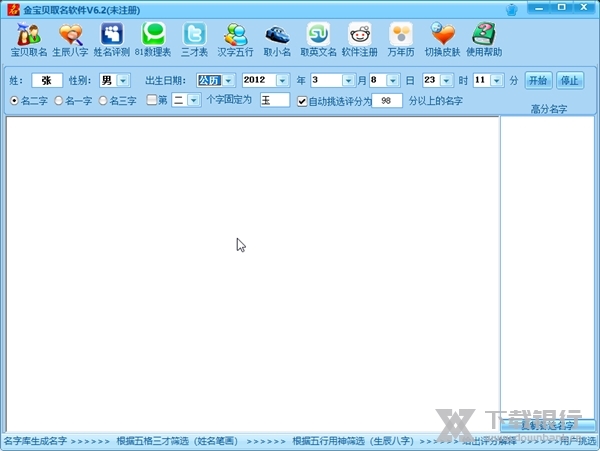This screenshot has height=451, width=600.
Task: Open 使用帮助 usage help
Action: point(484,40)
